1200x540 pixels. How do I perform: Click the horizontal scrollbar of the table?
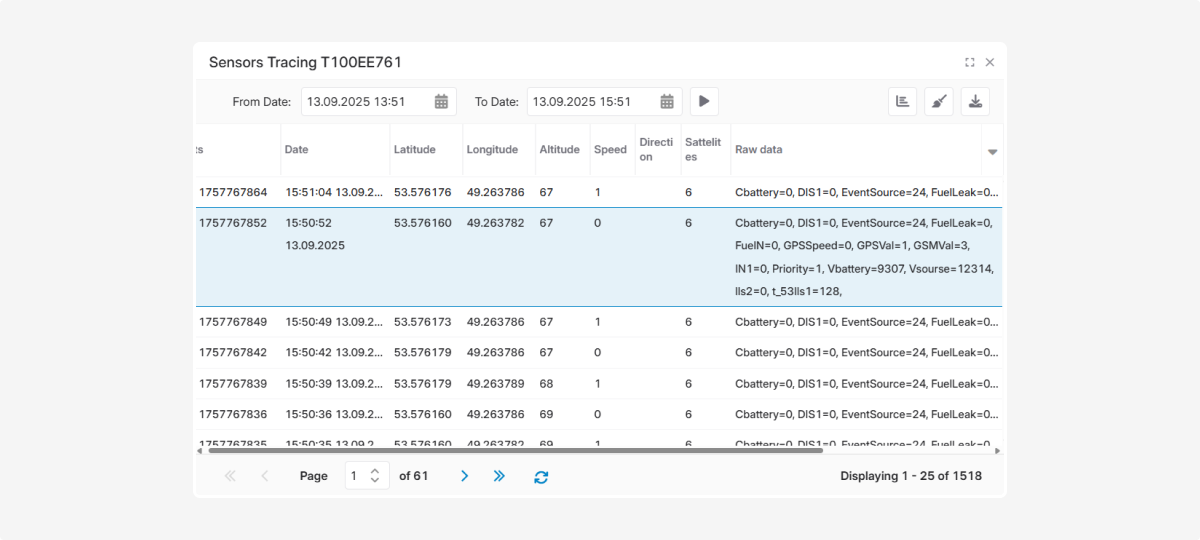point(515,451)
